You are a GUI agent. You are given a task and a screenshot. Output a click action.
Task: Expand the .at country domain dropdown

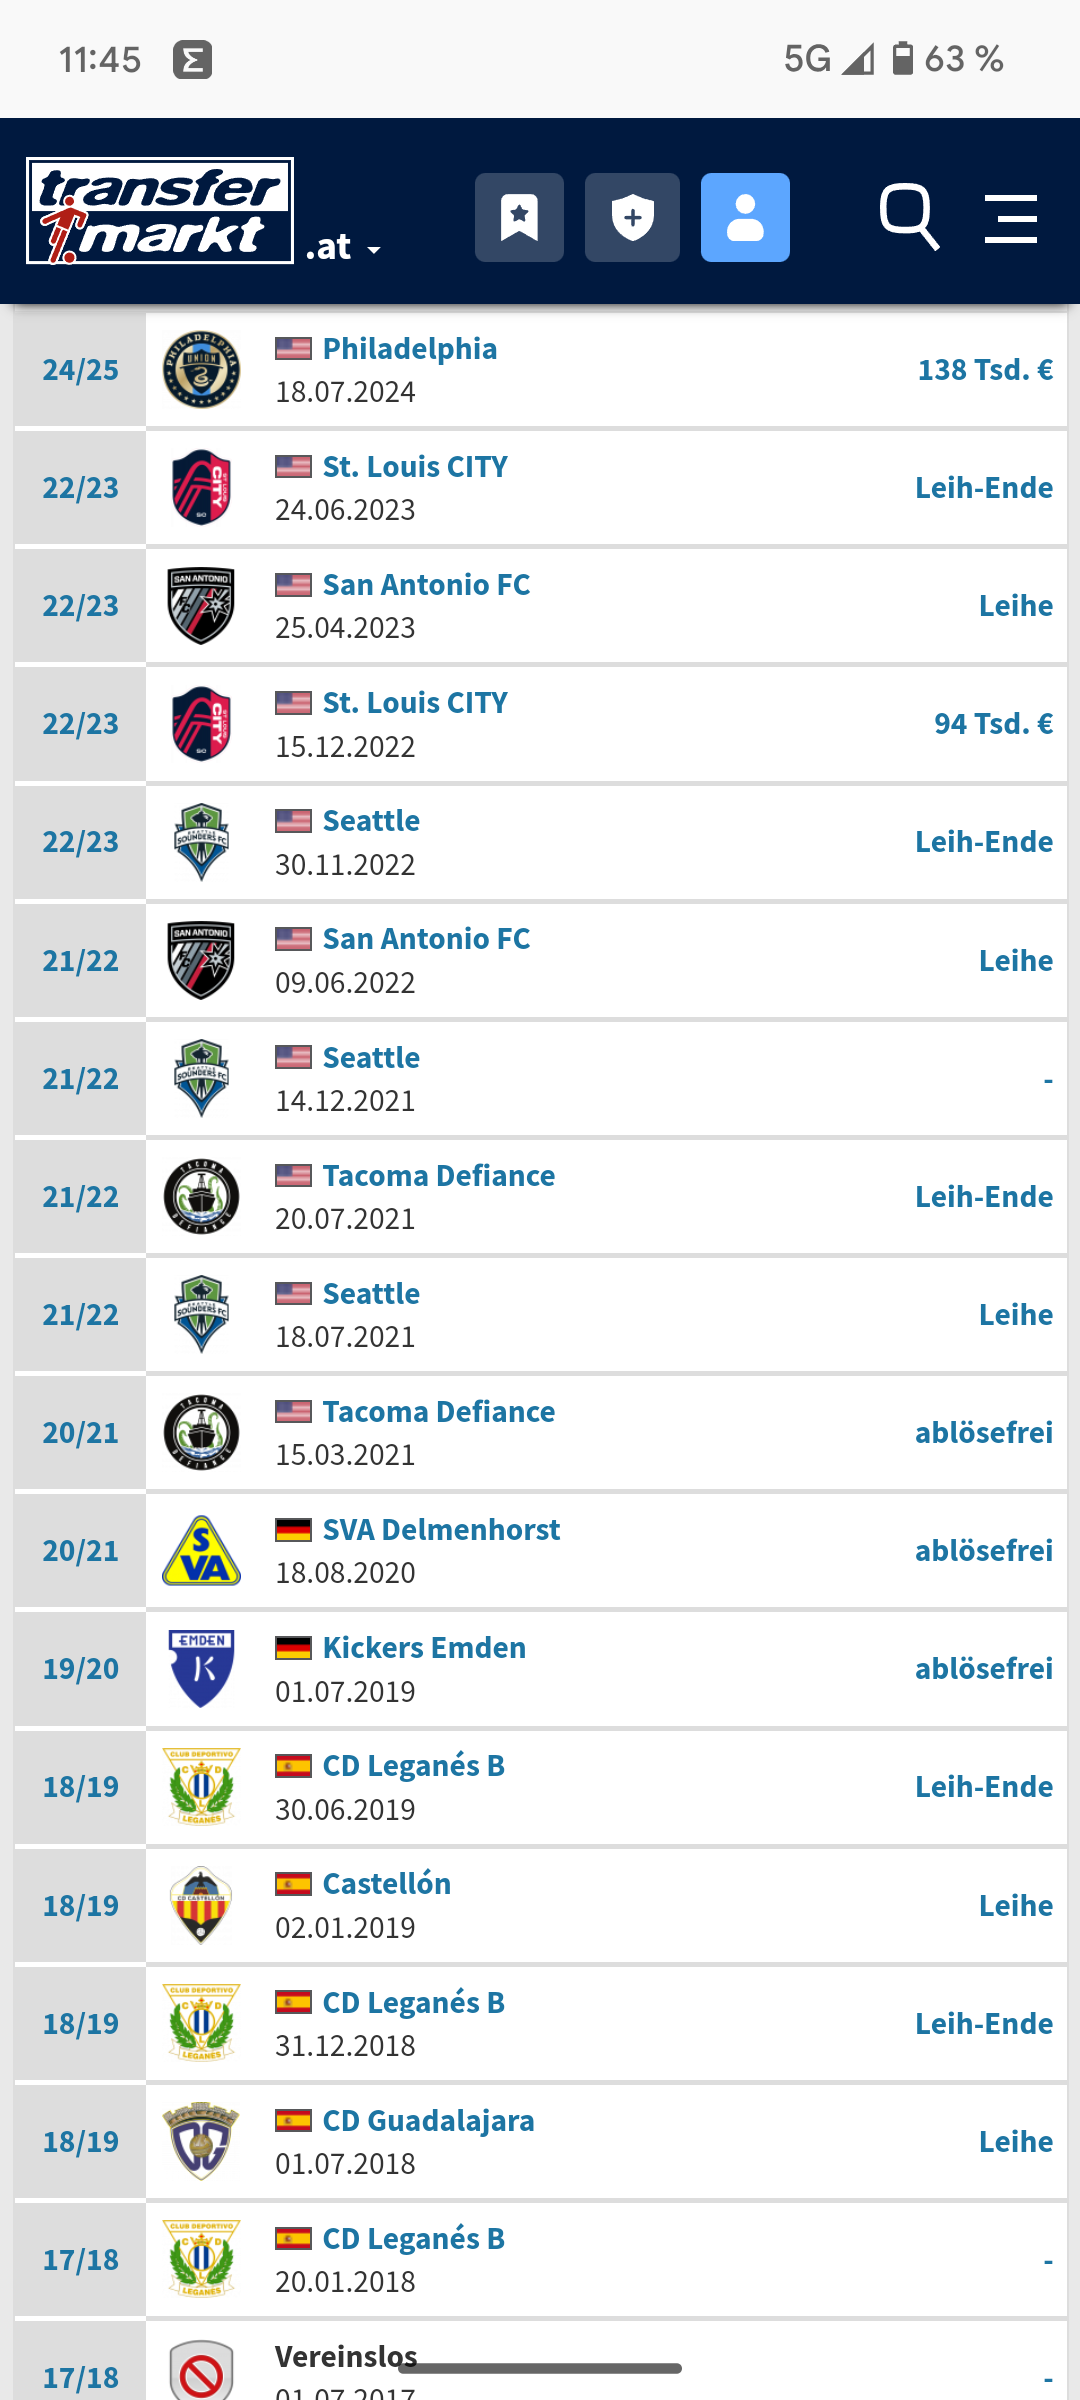(343, 247)
